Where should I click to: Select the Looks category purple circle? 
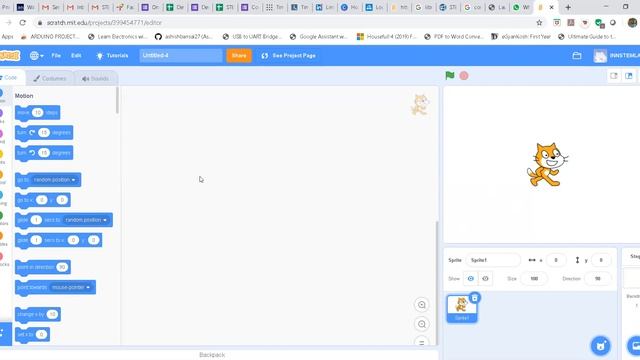(2, 113)
